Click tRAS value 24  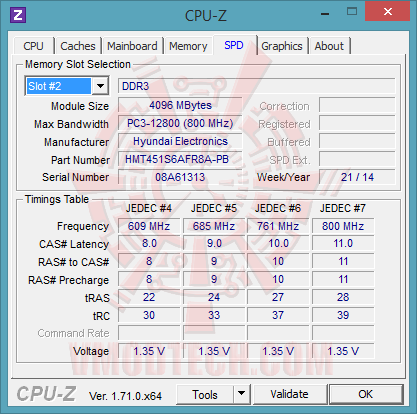point(214,297)
